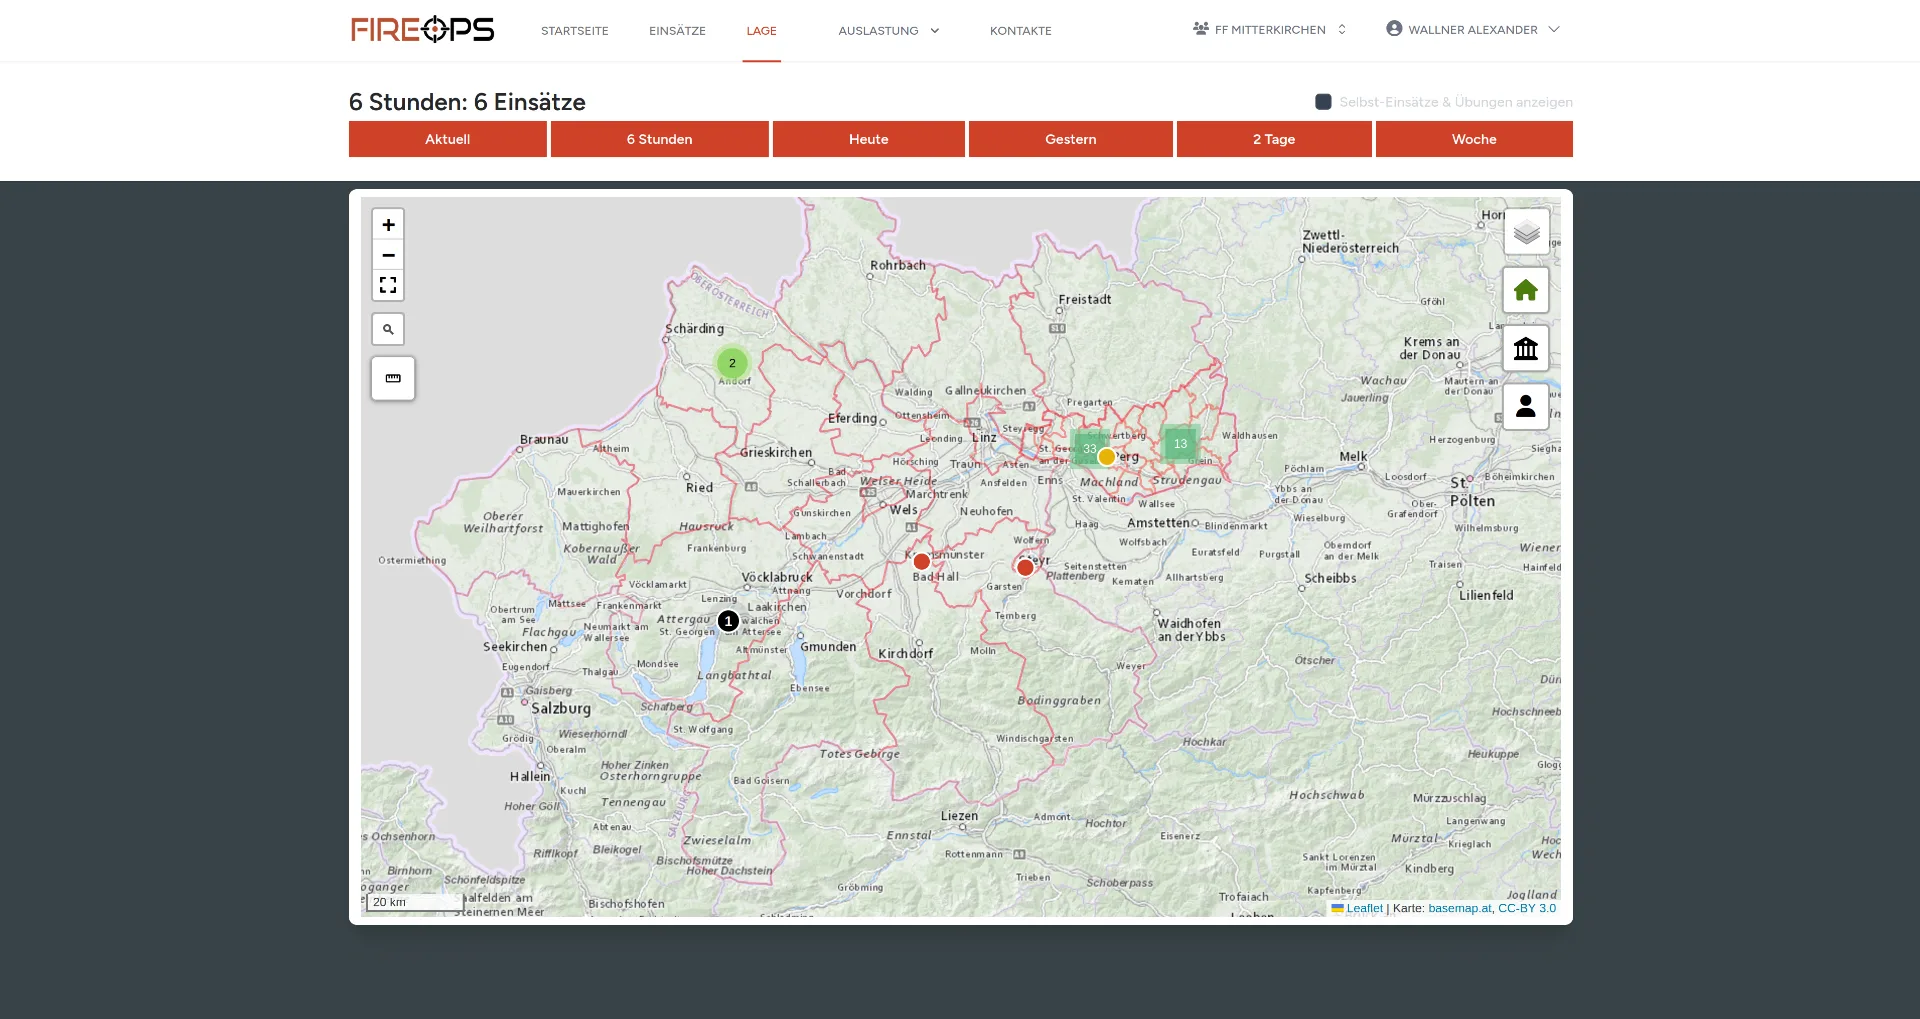The height and width of the screenshot is (1019, 1920).
Task: Open the Einsätze menu item
Action: click(677, 31)
